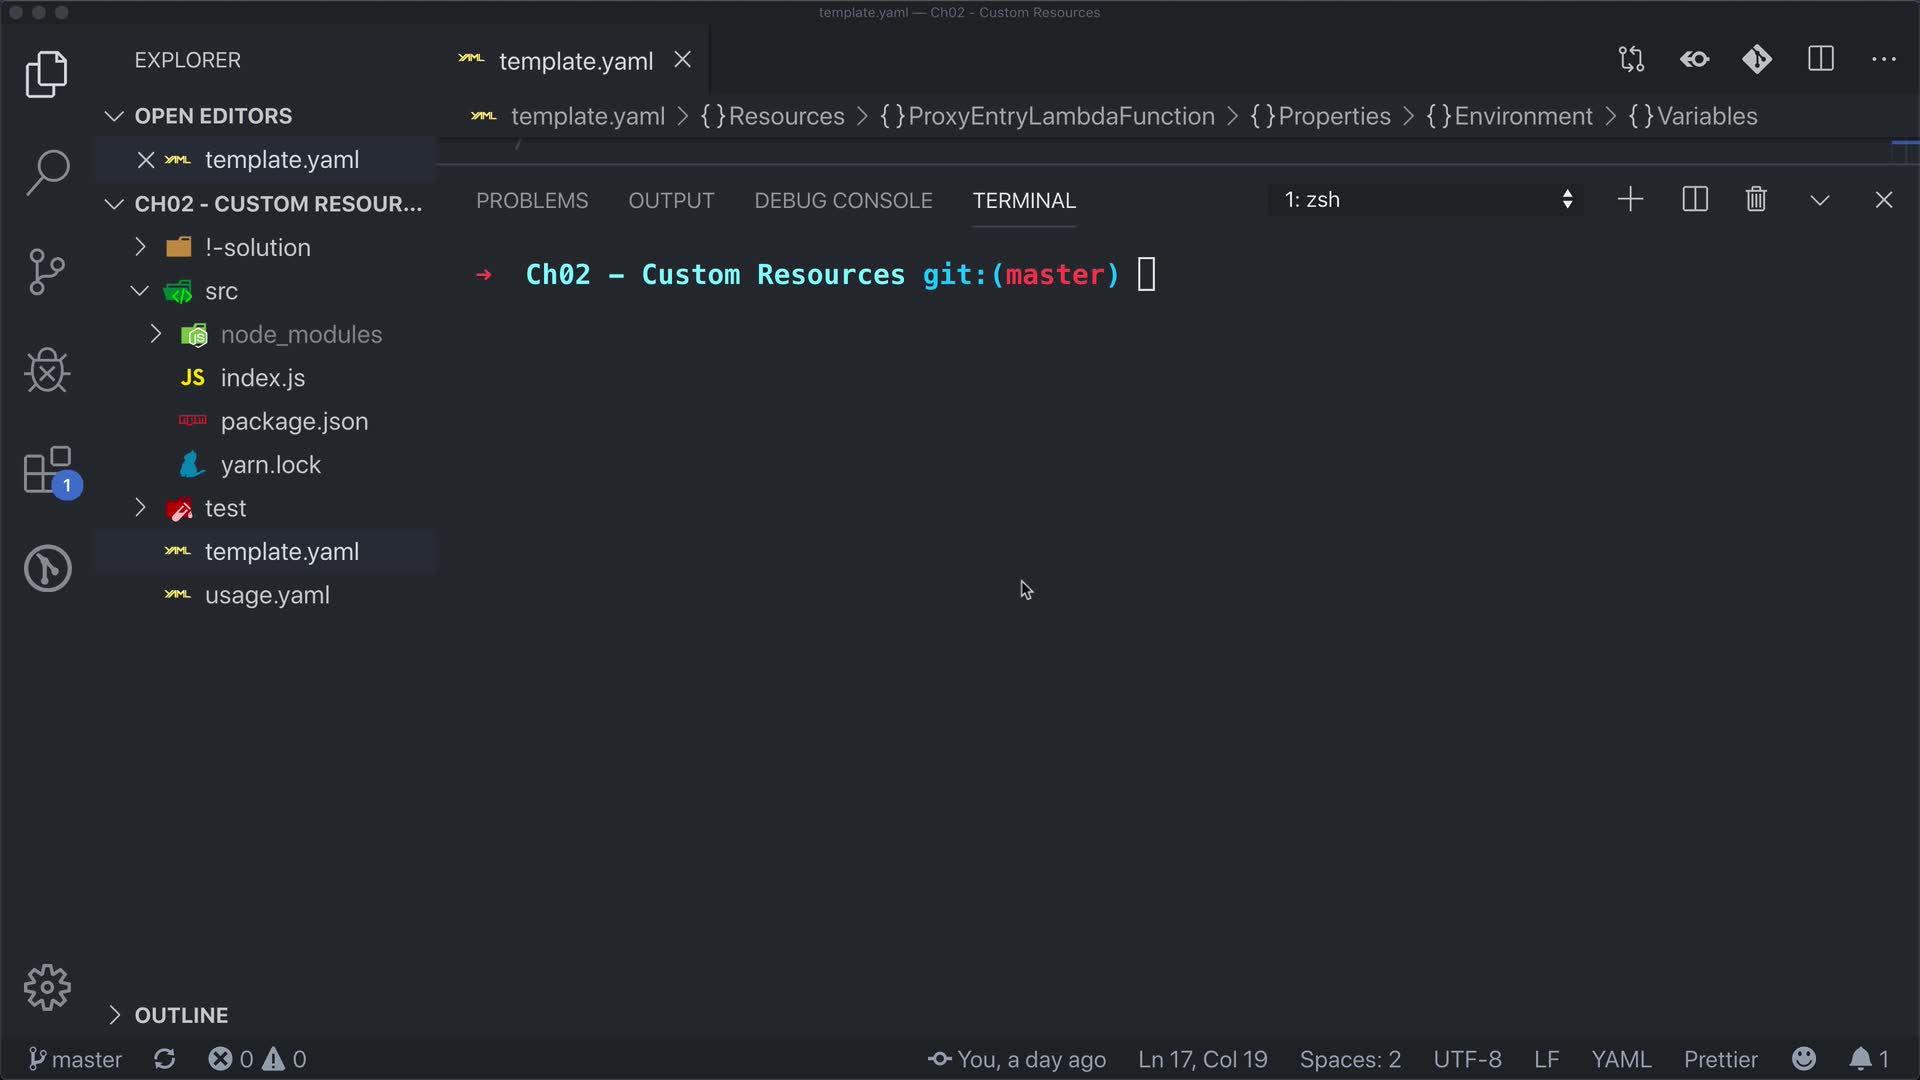This screenshot has height=1080, width=1920.
Task: Click the Open Changes compare icon
Action: [1631, 60]
